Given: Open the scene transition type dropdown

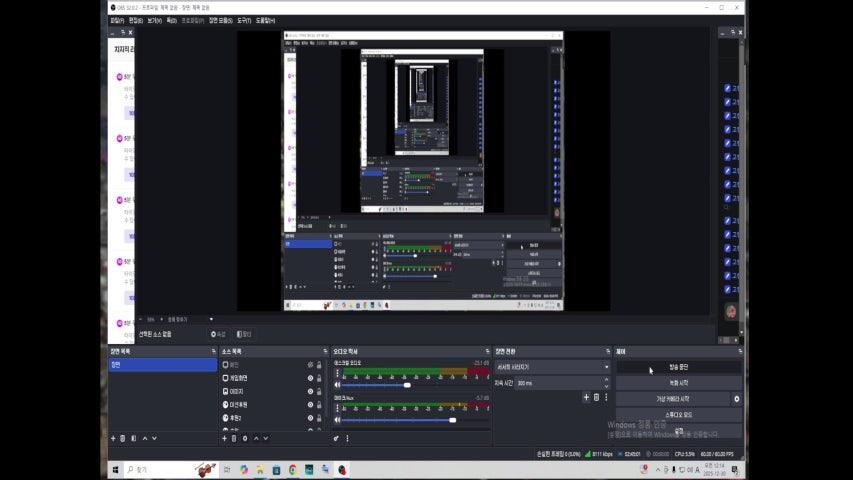Looking at the screenshot, I should [552, 367].
